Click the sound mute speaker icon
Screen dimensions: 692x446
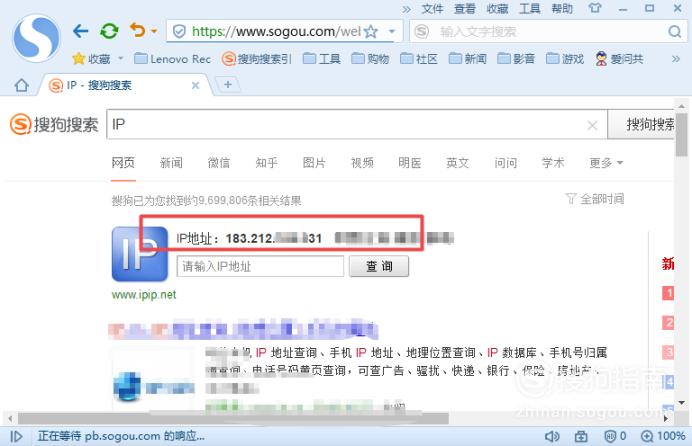tap(552, 436)
